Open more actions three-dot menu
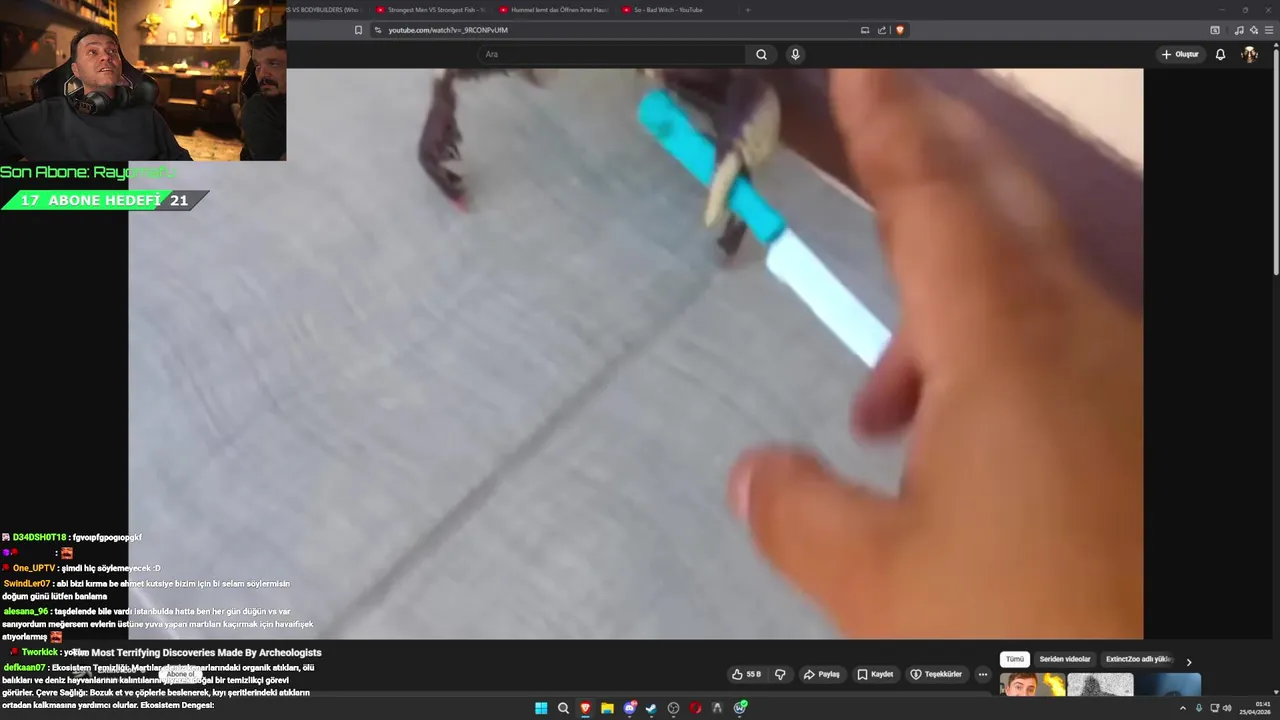Image resolution: width=1280 pixels, height=720 pixels. pyautogui.click(x=982, y=674)
